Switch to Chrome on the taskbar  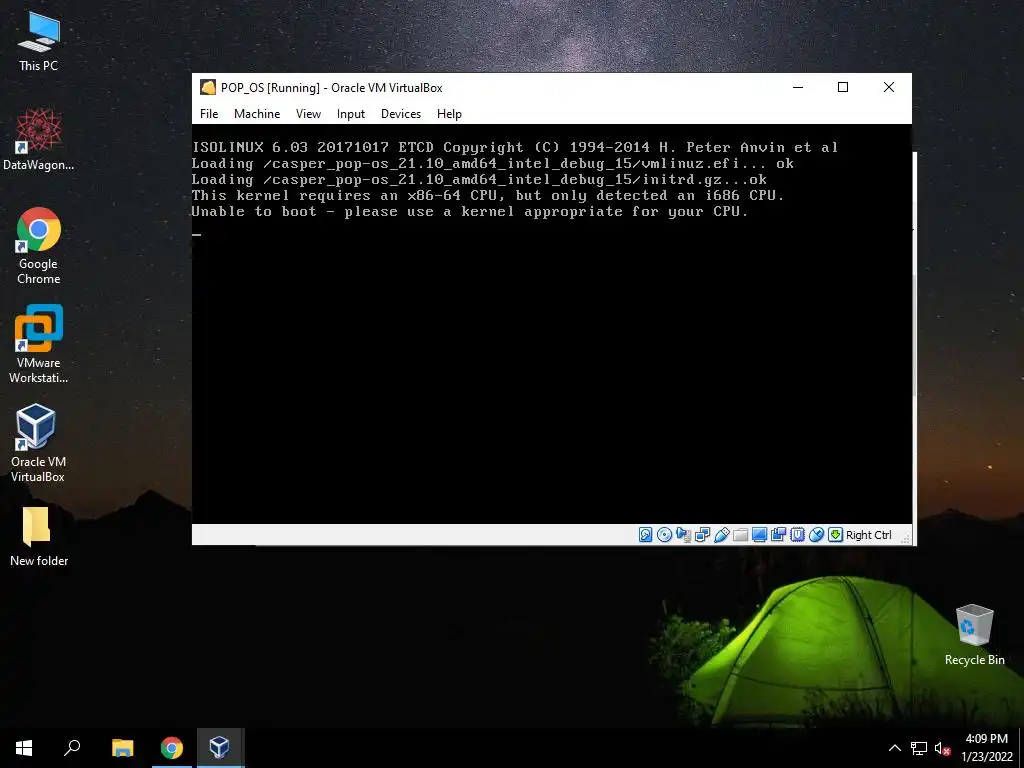172,748
